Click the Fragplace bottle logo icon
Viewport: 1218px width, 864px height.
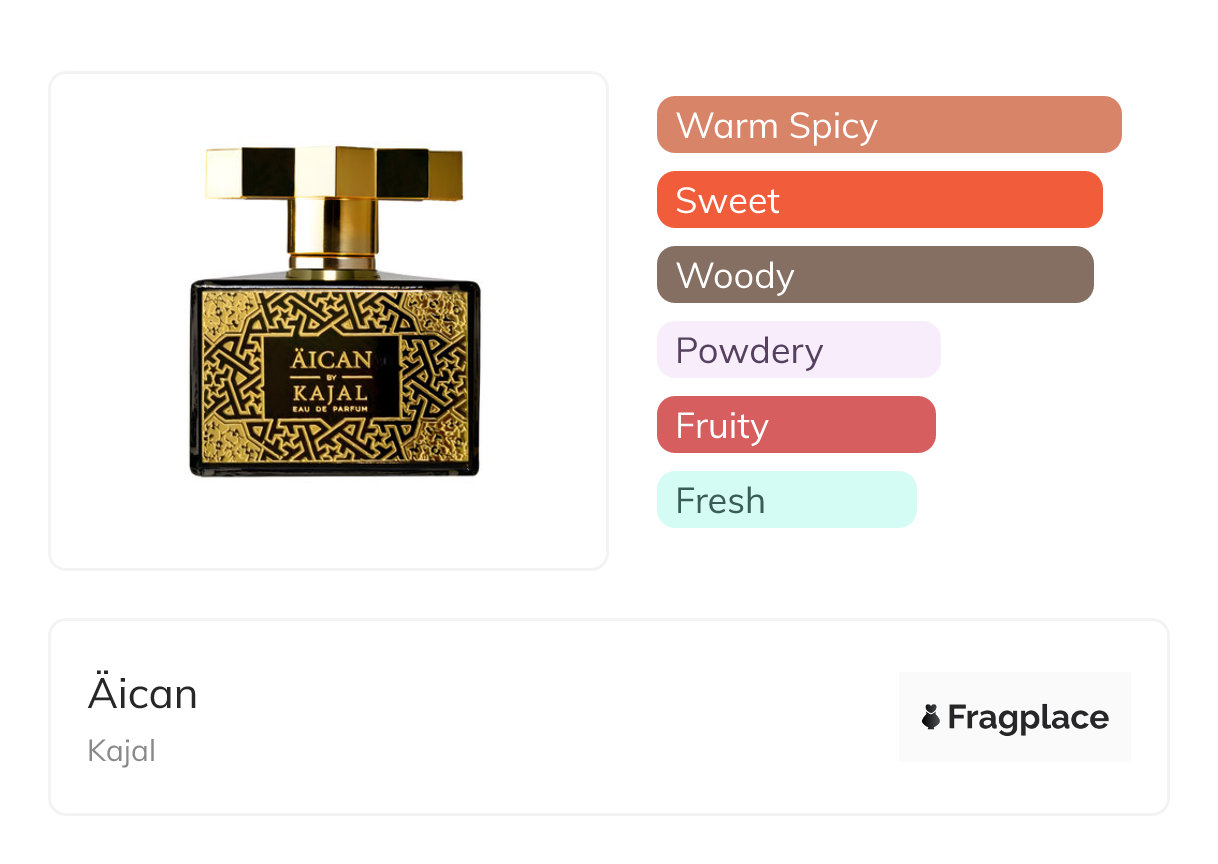[931, 717]
